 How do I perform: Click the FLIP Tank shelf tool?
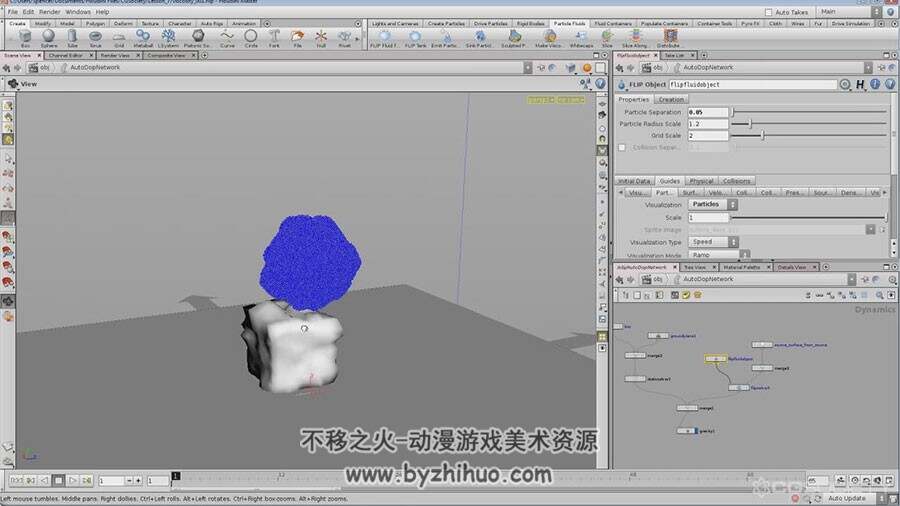click(415, 38)
